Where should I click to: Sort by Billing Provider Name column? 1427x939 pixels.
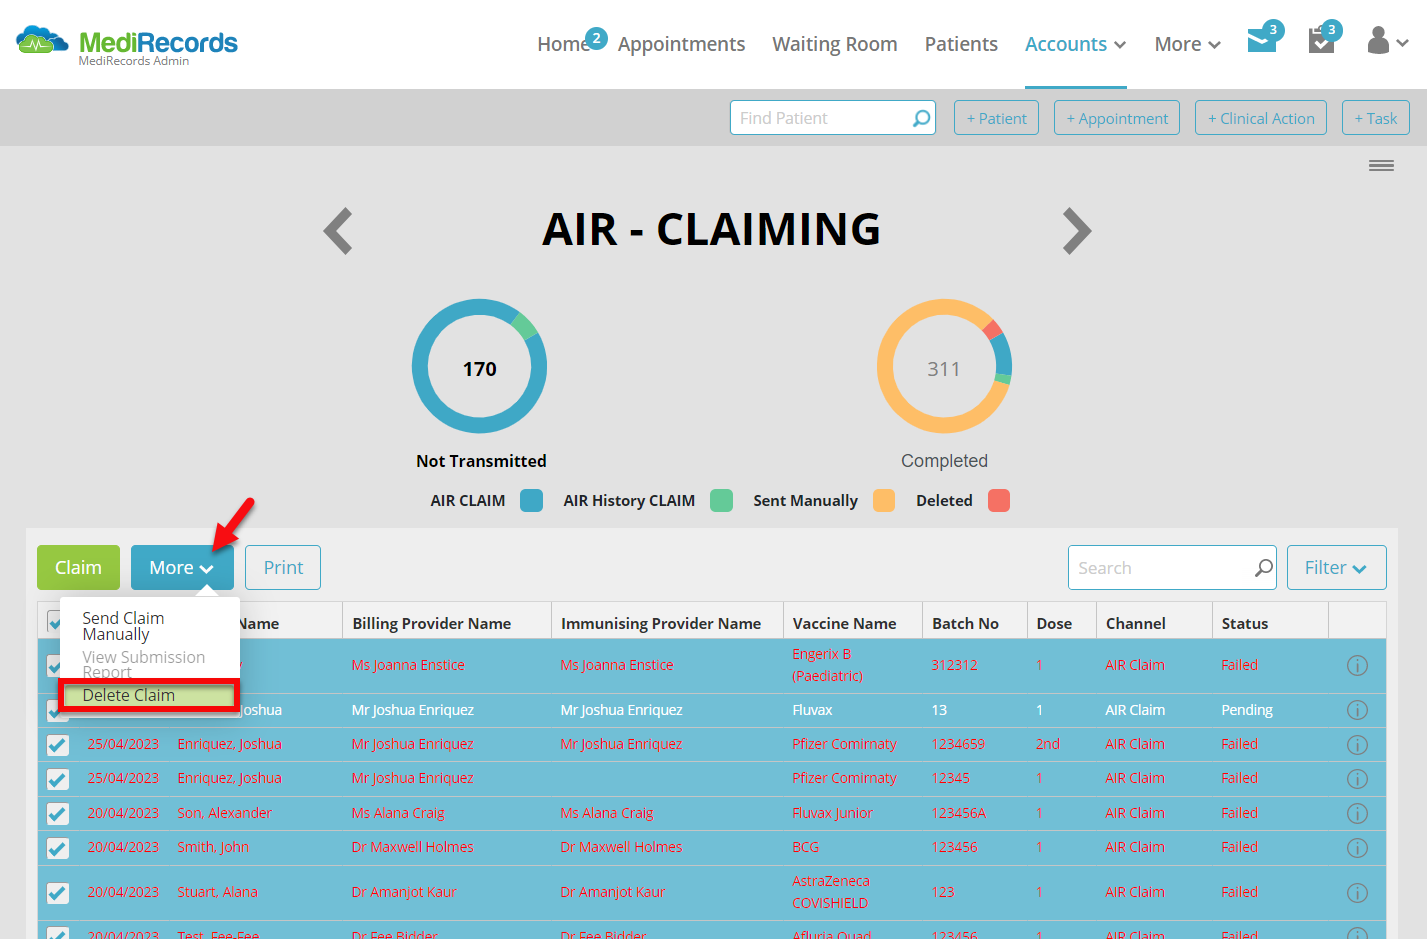pos(432,623)
